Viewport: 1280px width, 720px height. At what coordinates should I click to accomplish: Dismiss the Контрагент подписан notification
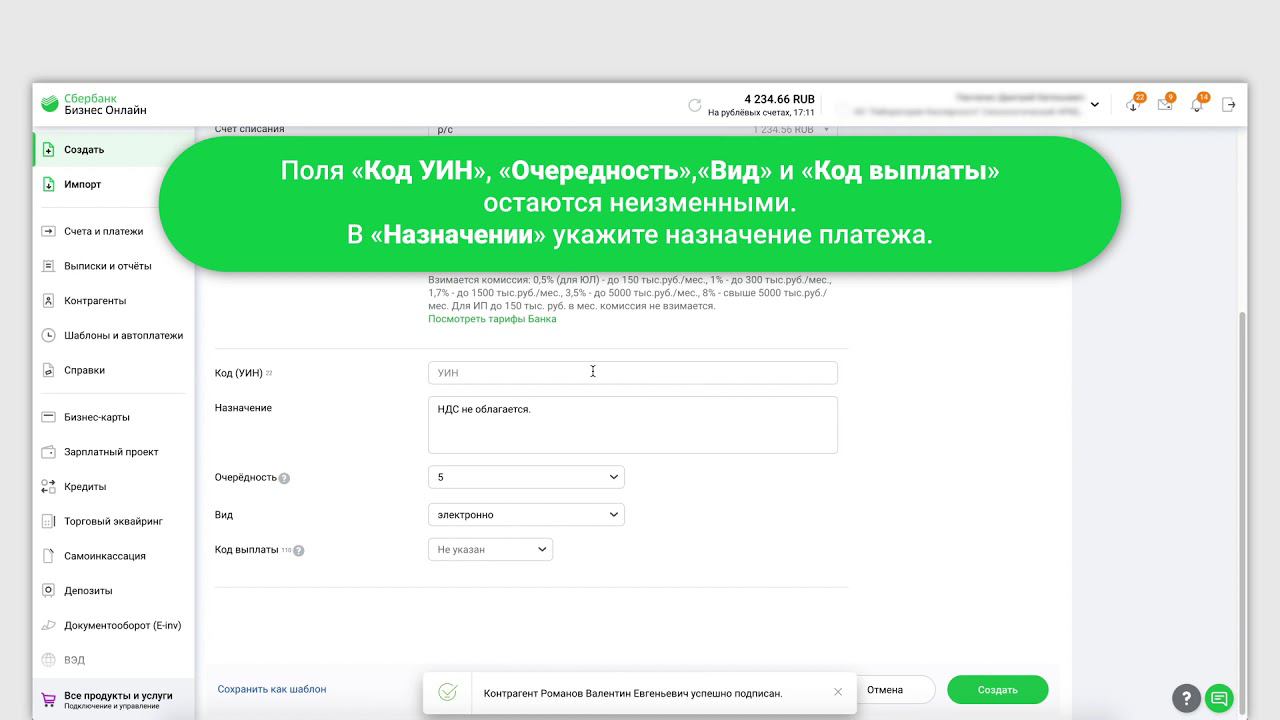[x=838, y=692]
